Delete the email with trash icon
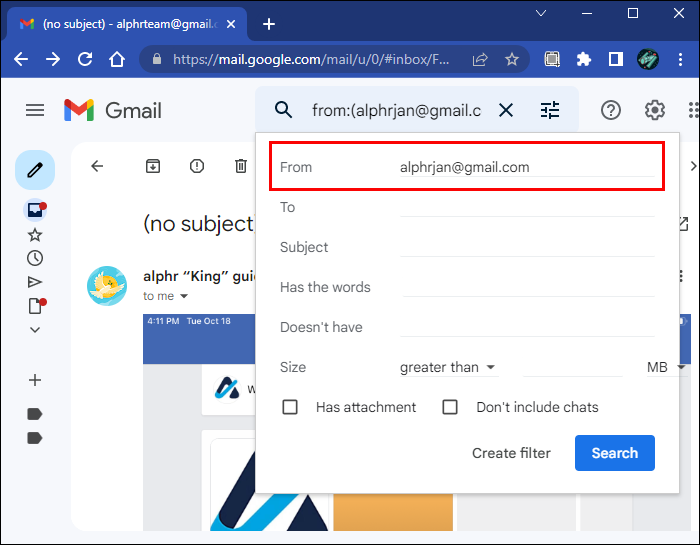Image resolution: width=700 pixels, height=545 pixels. click(x=241, y=166)
